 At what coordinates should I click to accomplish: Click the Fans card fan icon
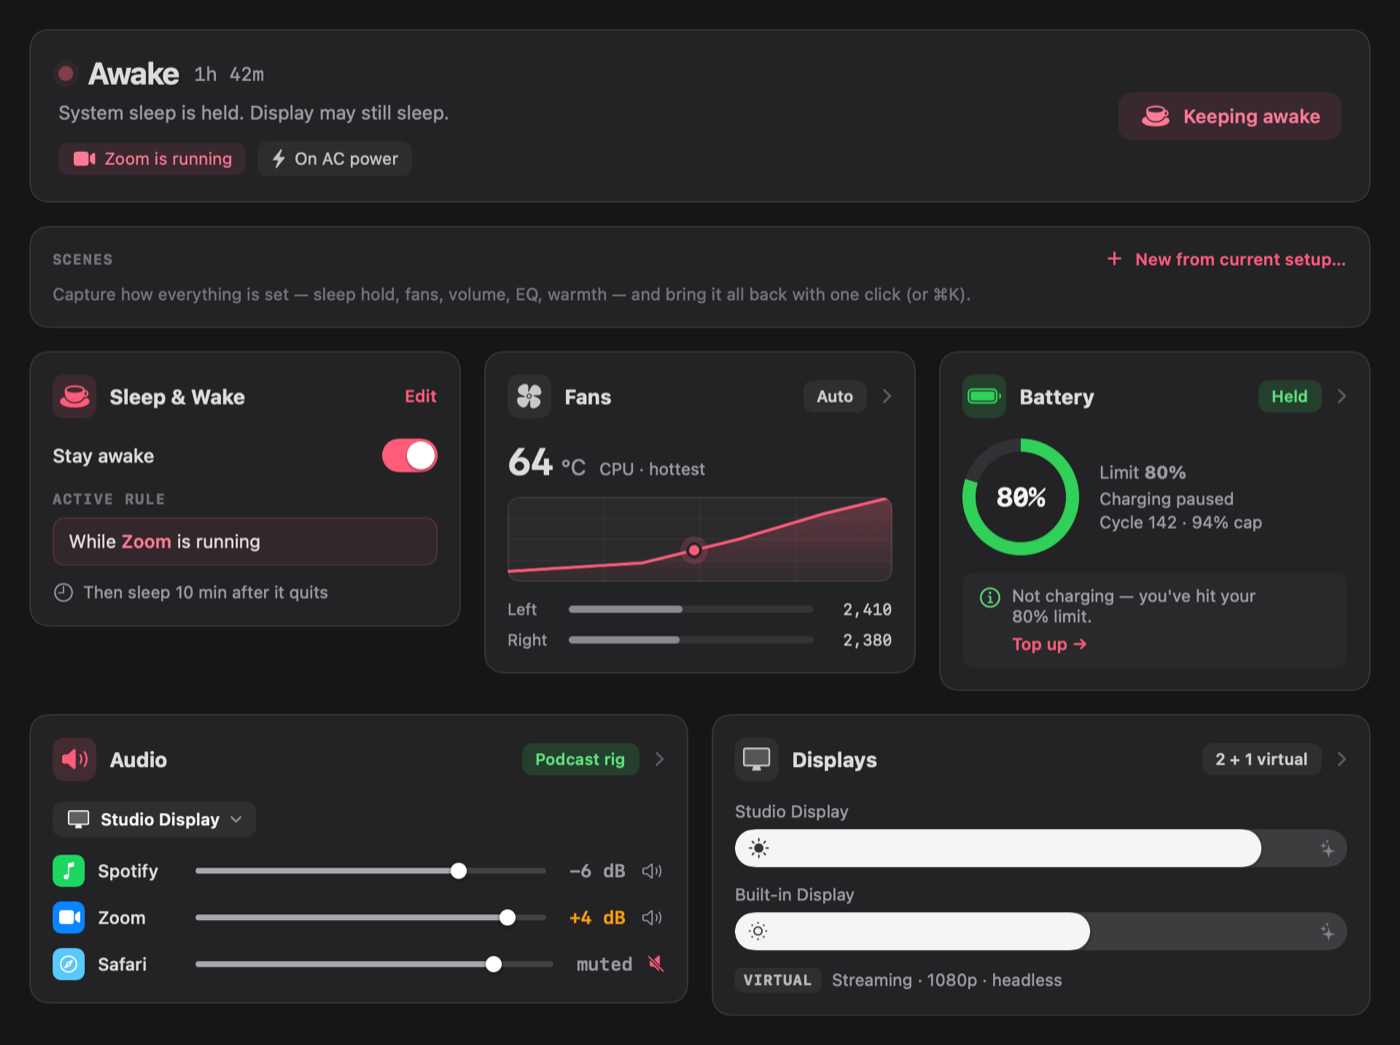[529, 397]
